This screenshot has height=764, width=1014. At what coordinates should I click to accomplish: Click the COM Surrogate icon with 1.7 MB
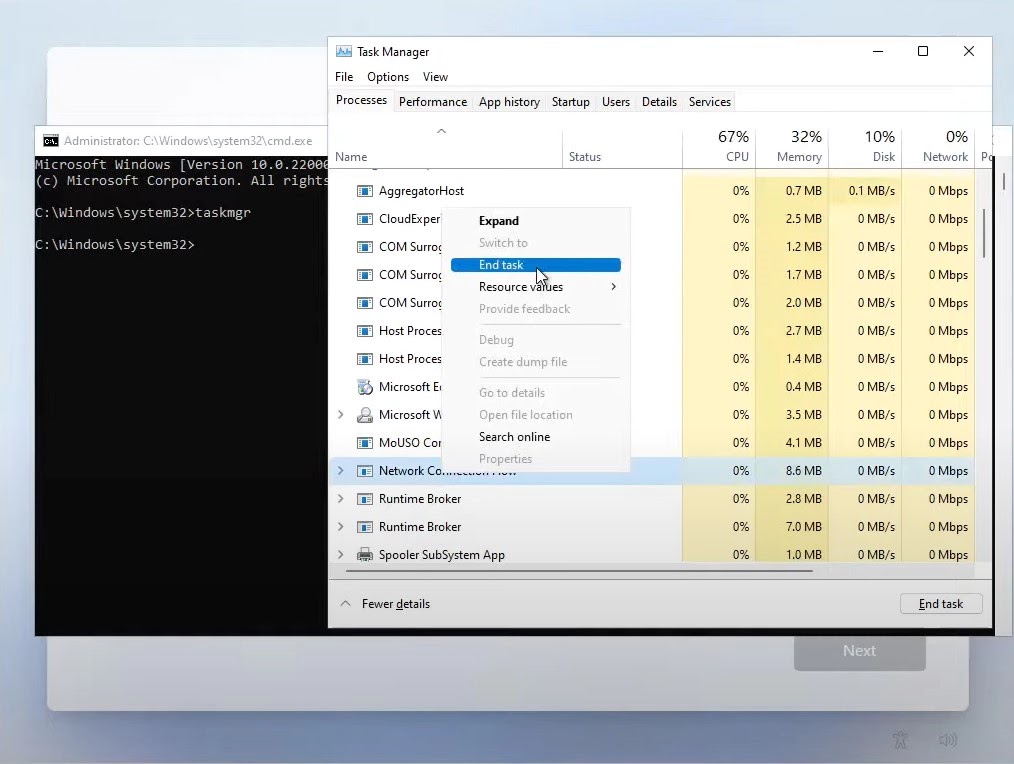pyautogui.click(x=365, y=275)
